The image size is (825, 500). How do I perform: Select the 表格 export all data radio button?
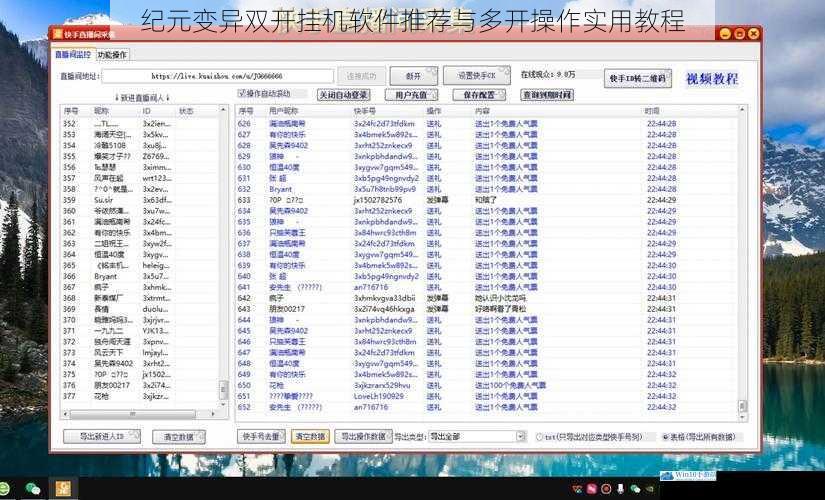coord(665,437)
